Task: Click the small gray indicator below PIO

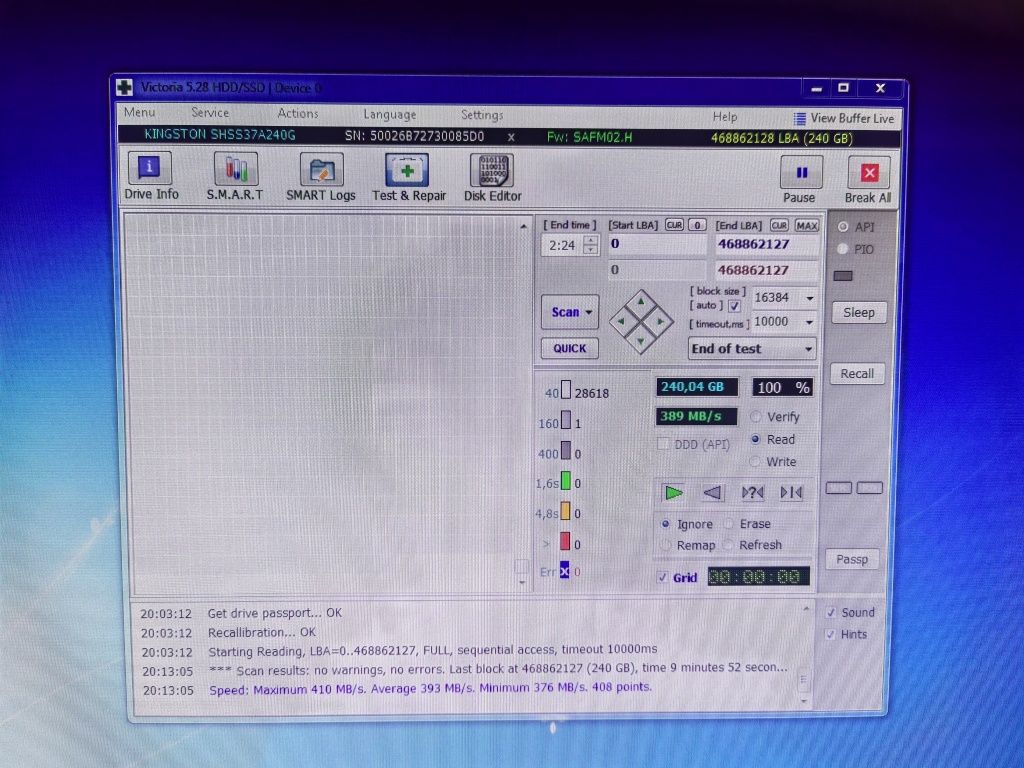Action: tap(843, 276)
